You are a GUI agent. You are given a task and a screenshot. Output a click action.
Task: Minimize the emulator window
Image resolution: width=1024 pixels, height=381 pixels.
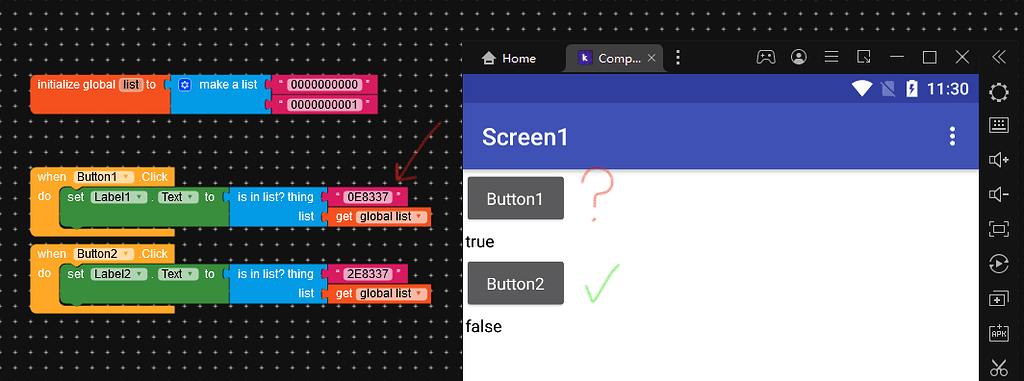pyautogui.click(x=897, y=58)
